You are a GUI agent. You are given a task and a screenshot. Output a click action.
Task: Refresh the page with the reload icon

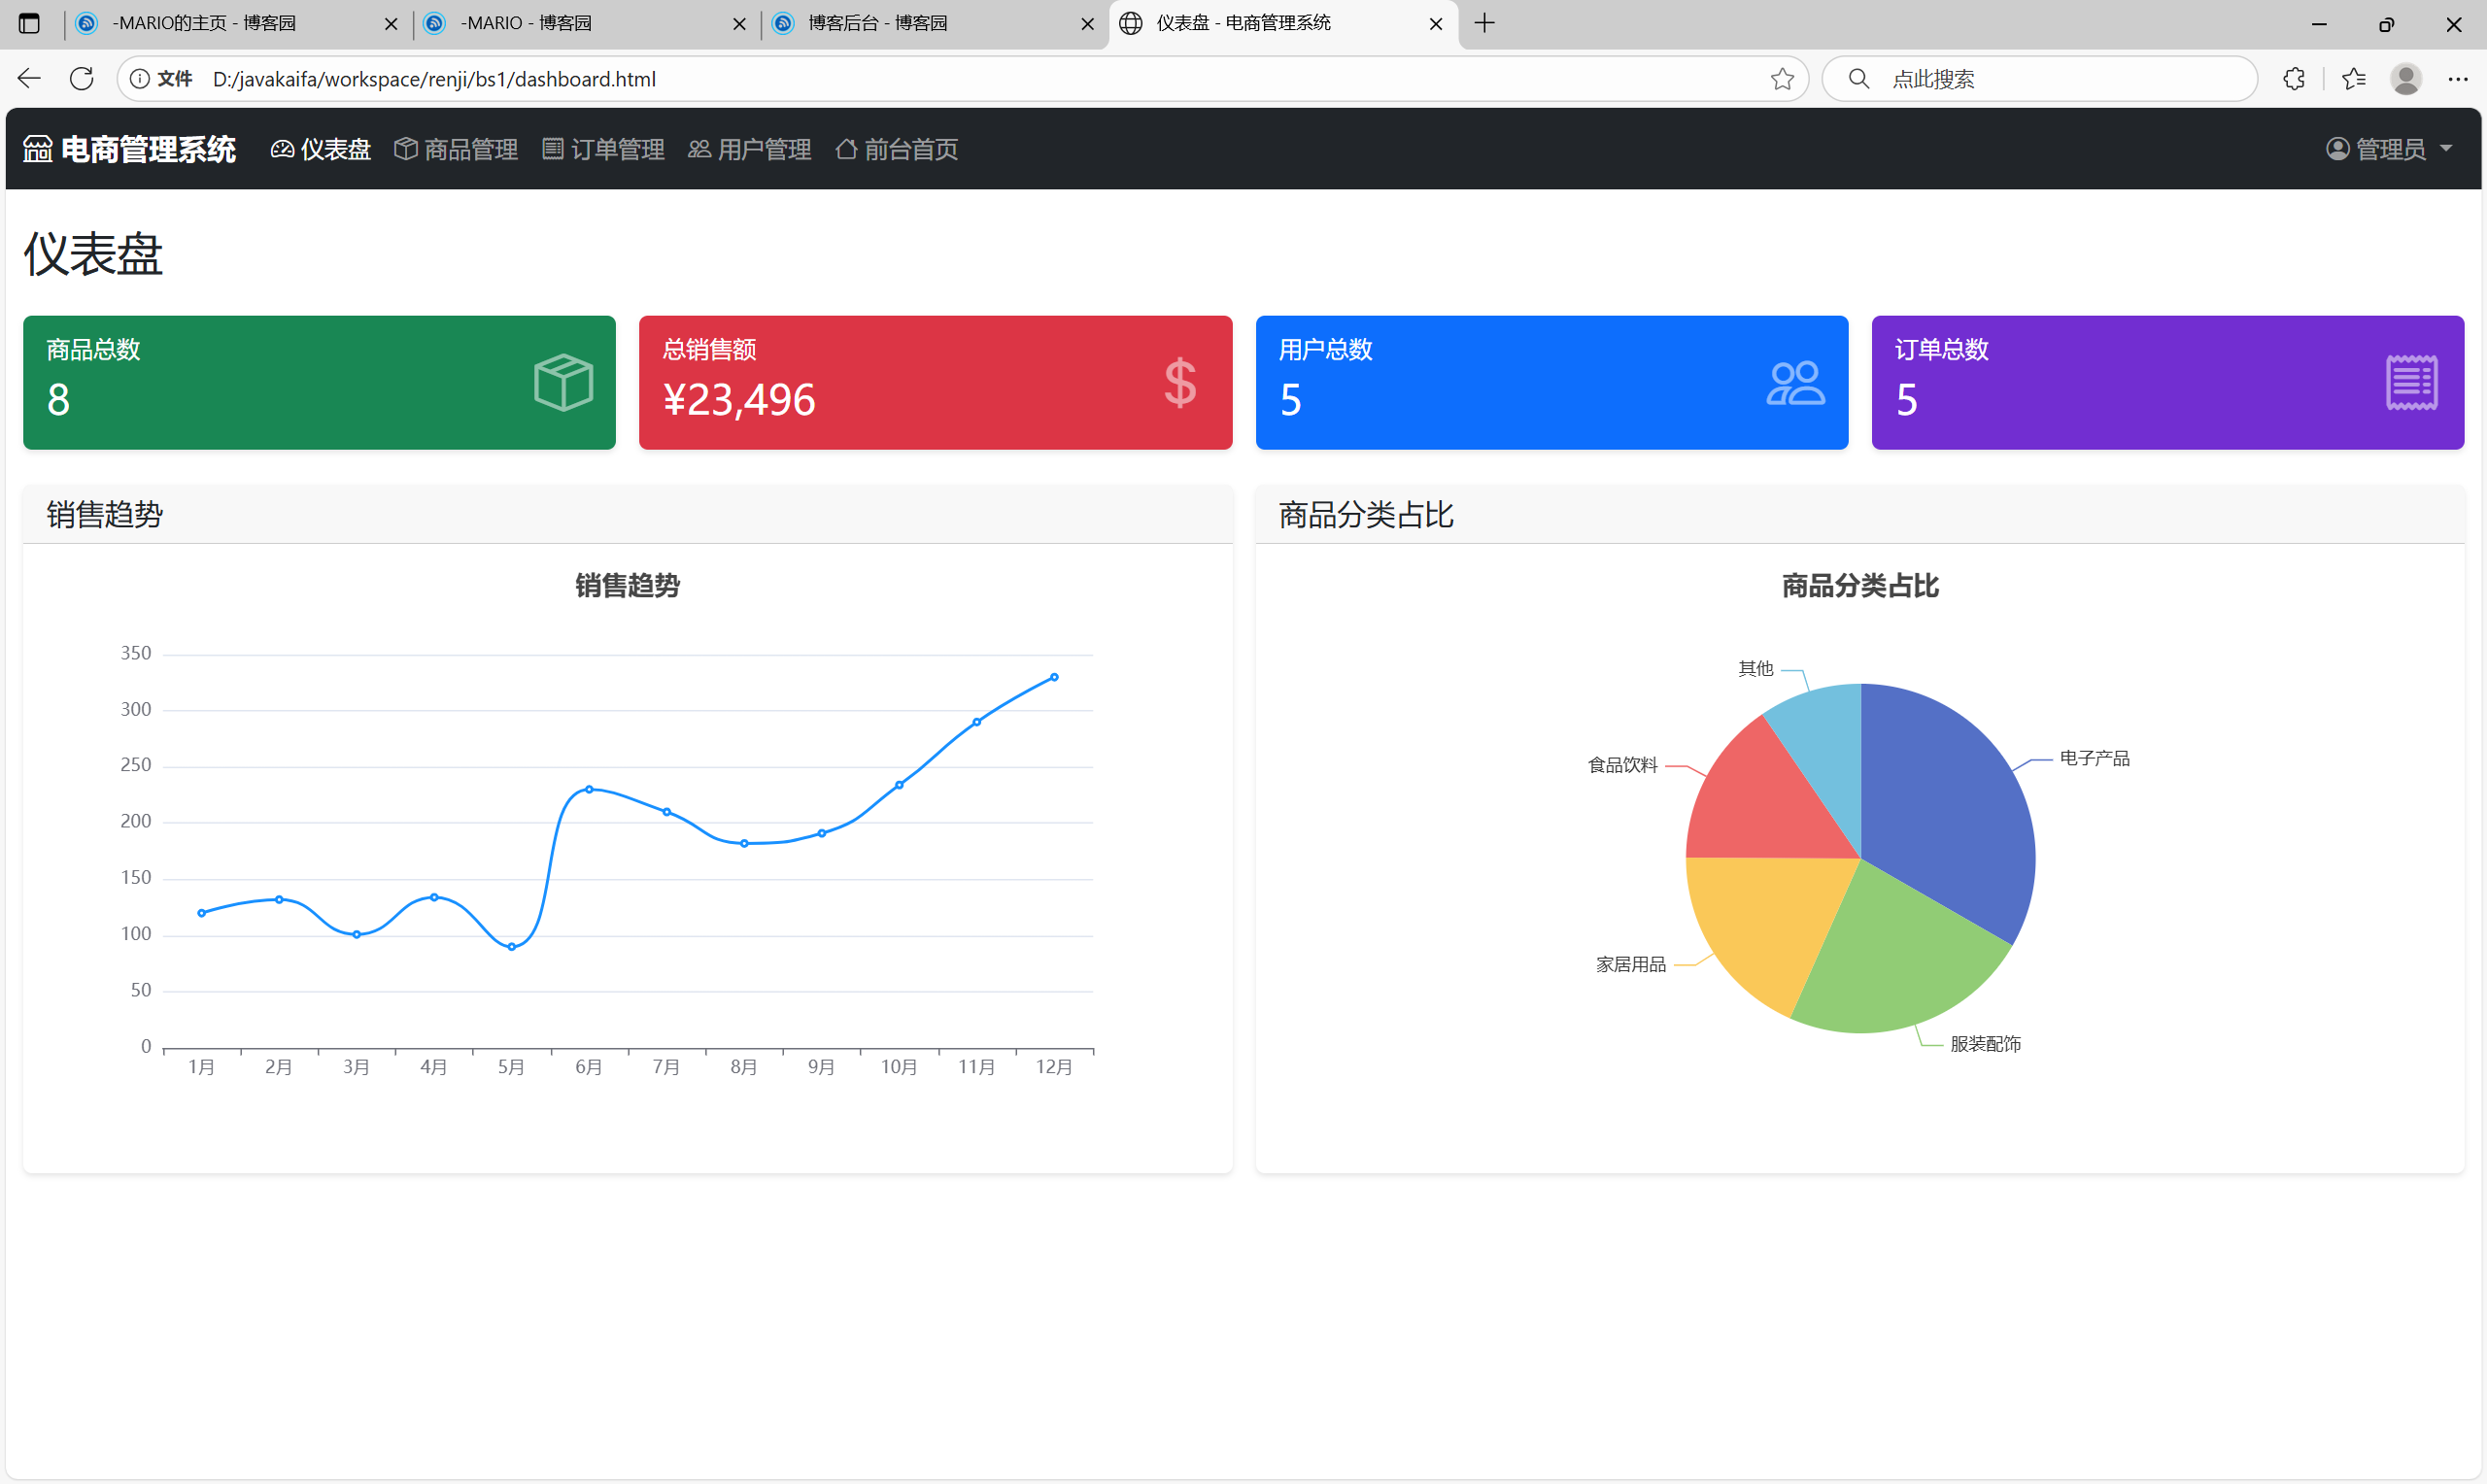[x=81, y=78]
